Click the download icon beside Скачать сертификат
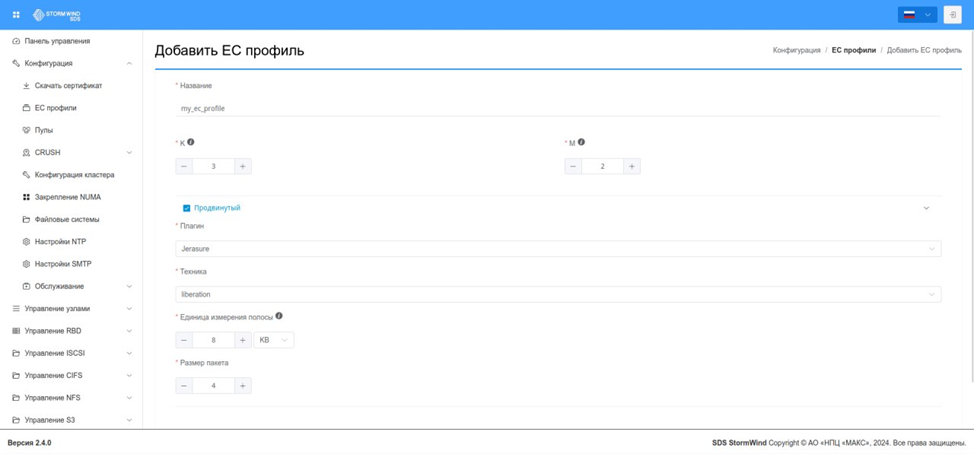 26,86
